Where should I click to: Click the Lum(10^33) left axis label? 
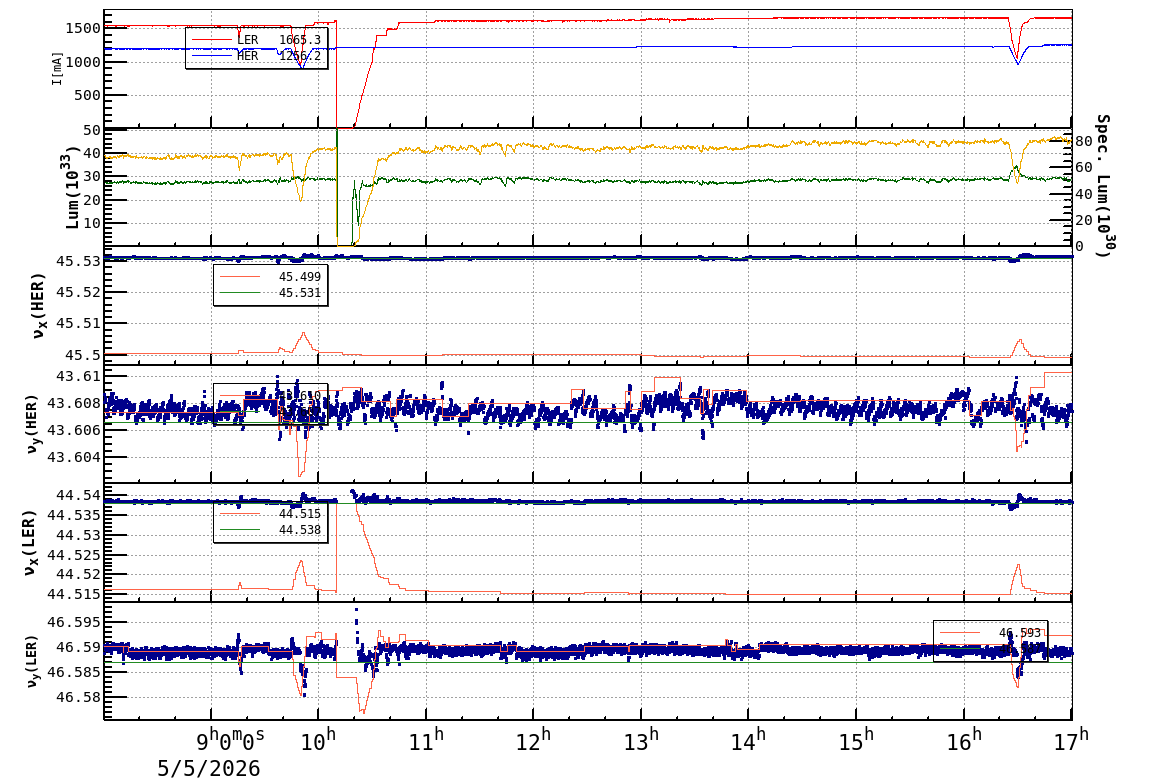coord(71,188)
